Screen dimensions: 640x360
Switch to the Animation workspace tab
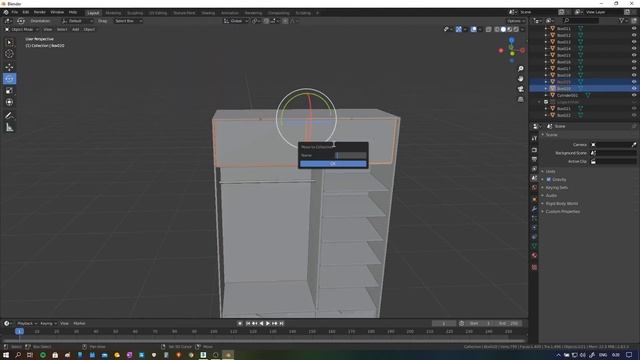tap(230, 13)
